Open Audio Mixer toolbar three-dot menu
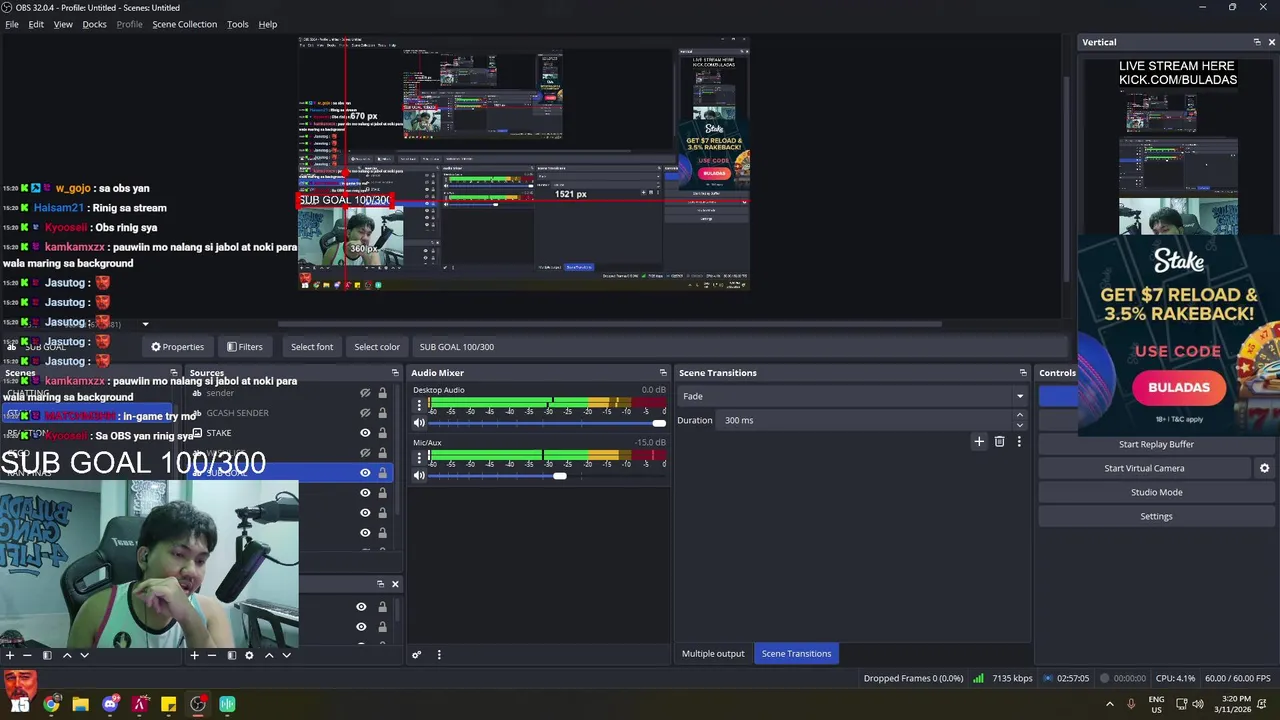Viewport: 1280px width, 720px height. pyautogui.click(x=438, y=655)
